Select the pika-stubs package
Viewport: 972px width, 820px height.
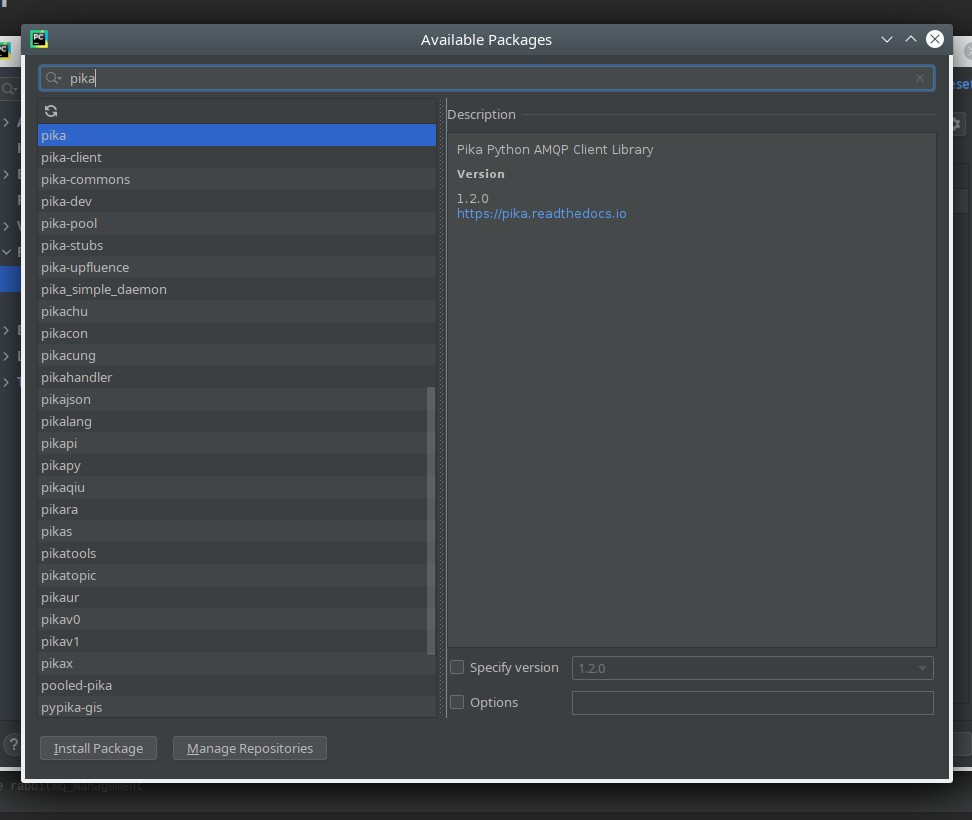click(237, 245)
